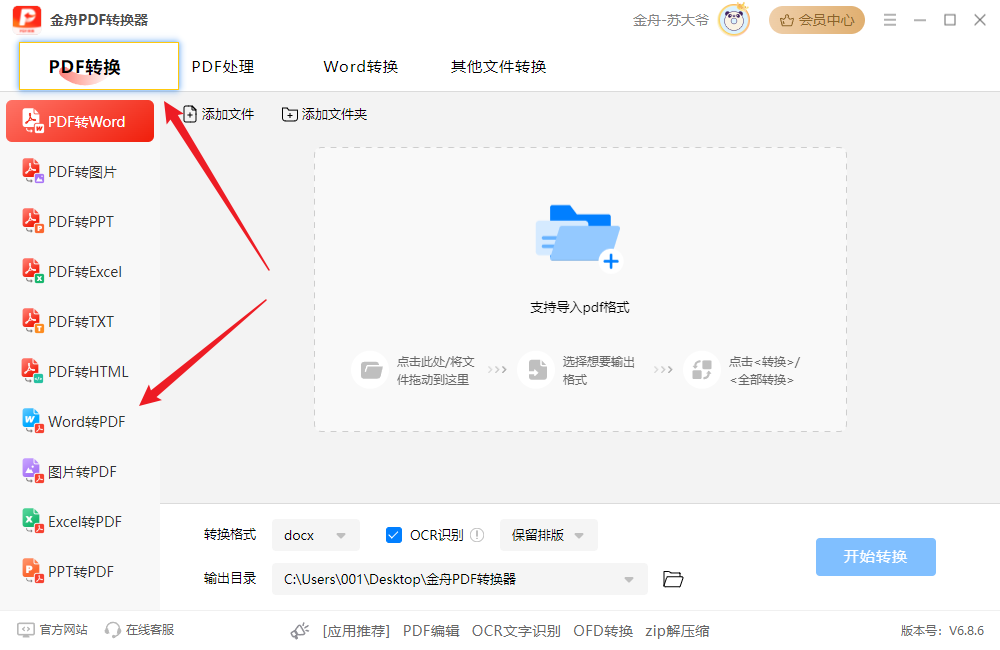The width and height of the screenshot is (1000, 650).
Task: Click the 在线客服 headset icon
Action: click(x=113, y=630)
